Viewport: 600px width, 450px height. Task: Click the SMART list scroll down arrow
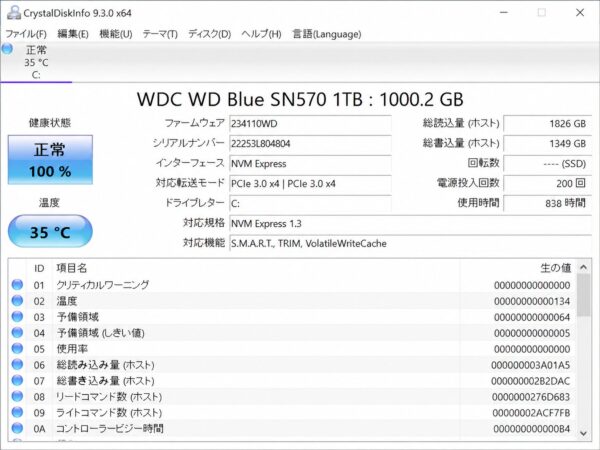583,433
